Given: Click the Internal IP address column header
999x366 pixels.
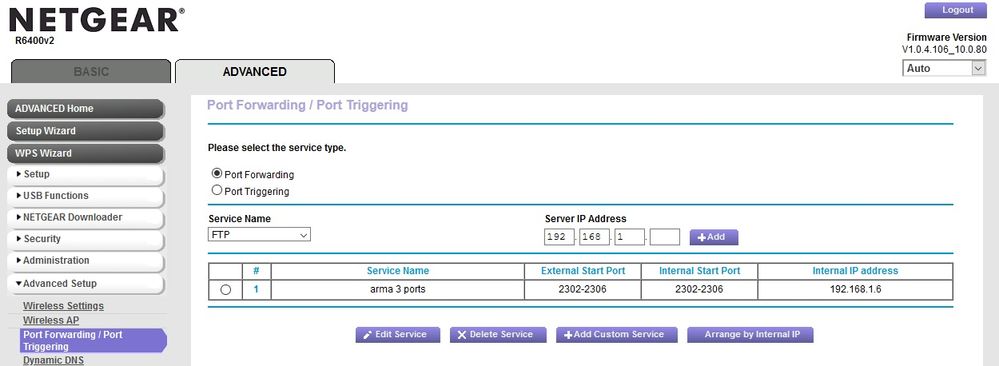Looking at the screenshot, I should click(x=855, y=271).
